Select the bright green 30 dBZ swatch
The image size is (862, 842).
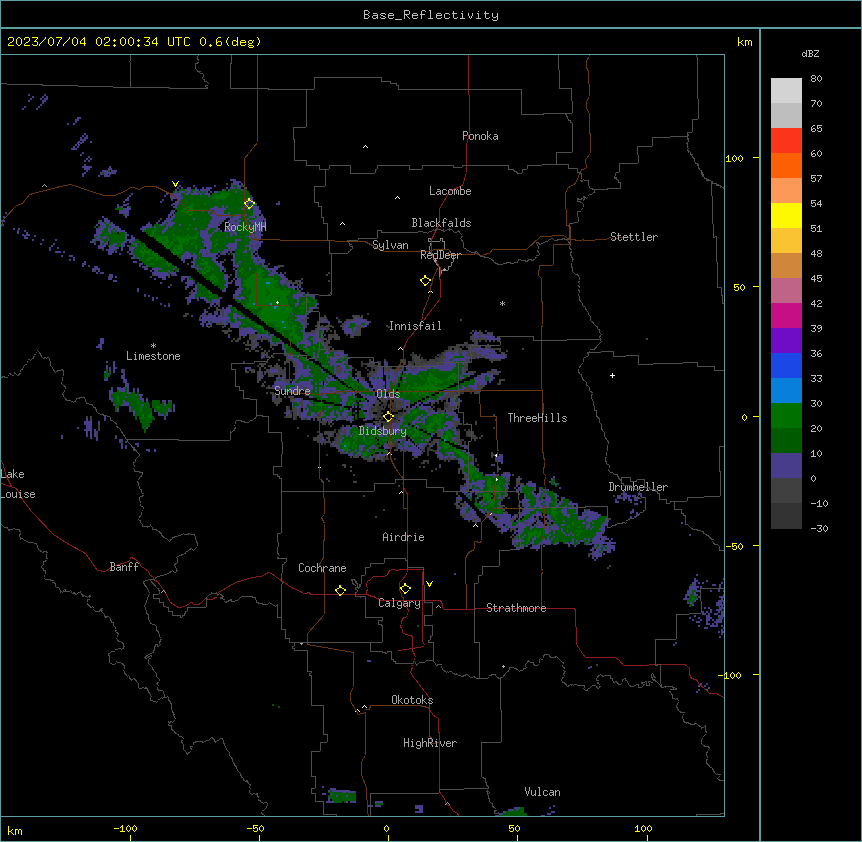click(786, 416)
